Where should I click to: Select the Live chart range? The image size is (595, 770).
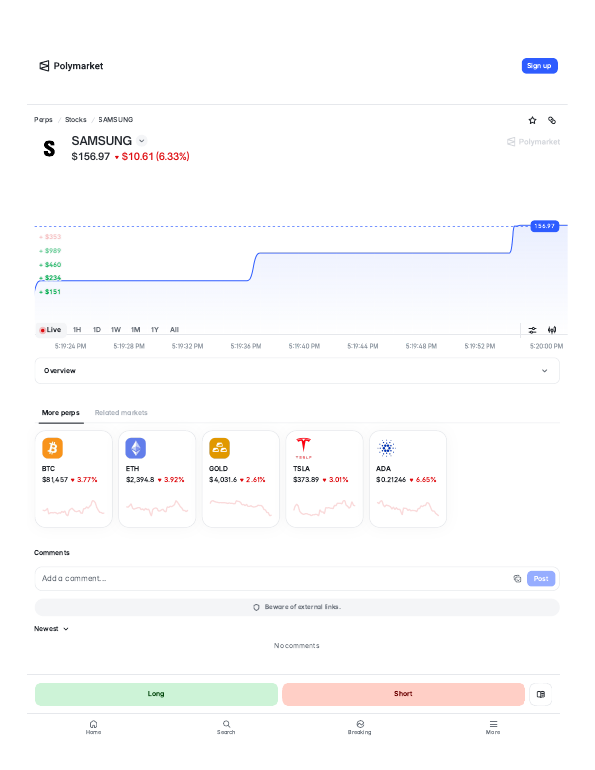pos(51,330)
